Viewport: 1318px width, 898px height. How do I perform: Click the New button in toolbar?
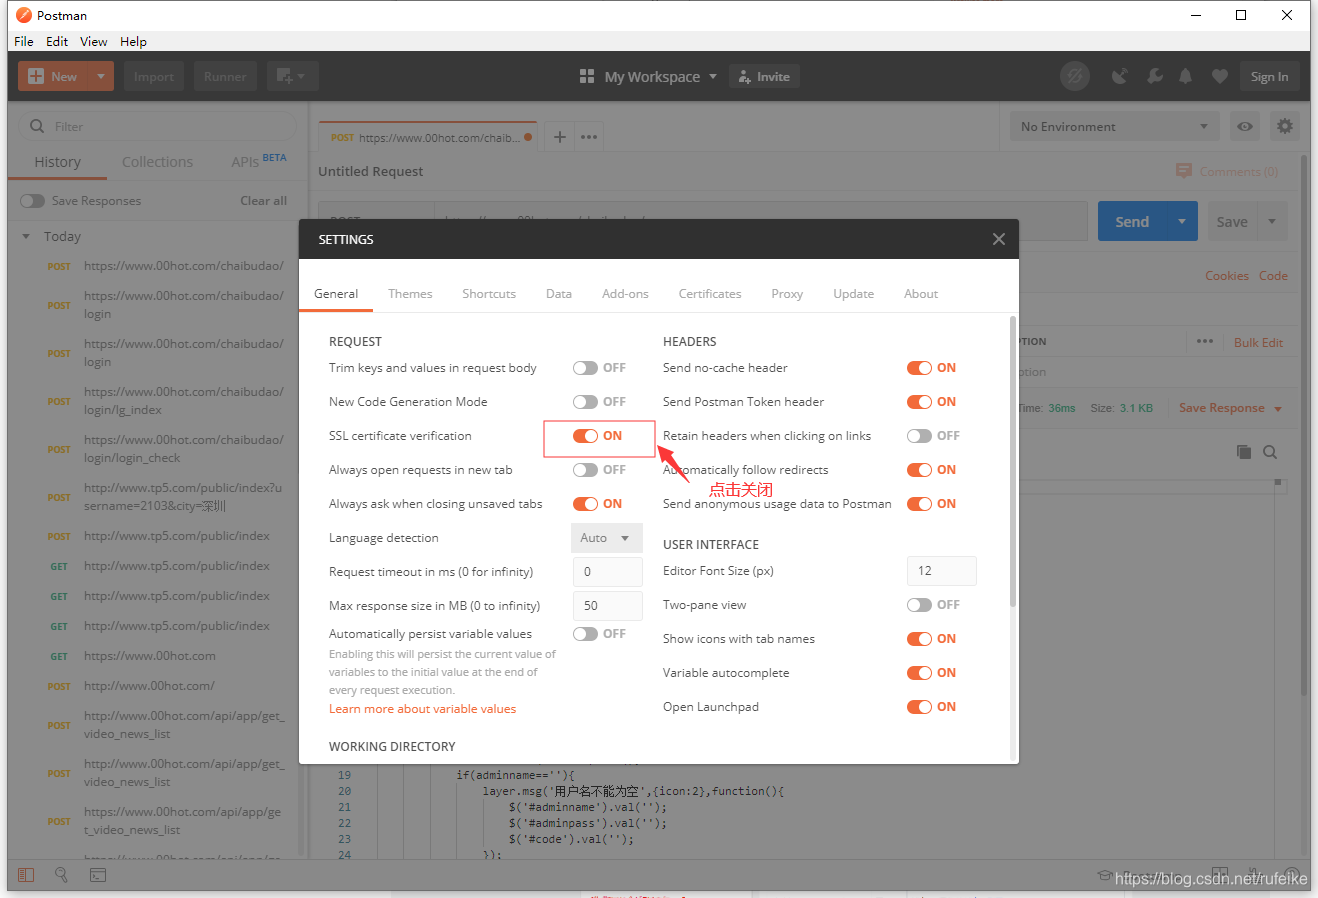pos(53,76)
